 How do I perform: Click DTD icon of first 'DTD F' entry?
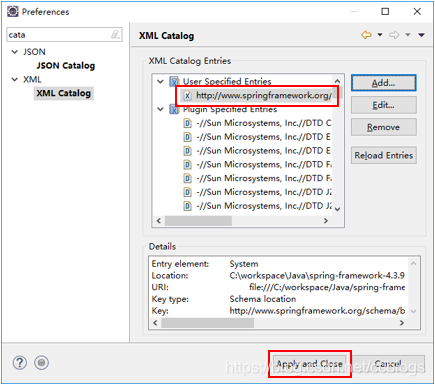(x=188, y=165)
